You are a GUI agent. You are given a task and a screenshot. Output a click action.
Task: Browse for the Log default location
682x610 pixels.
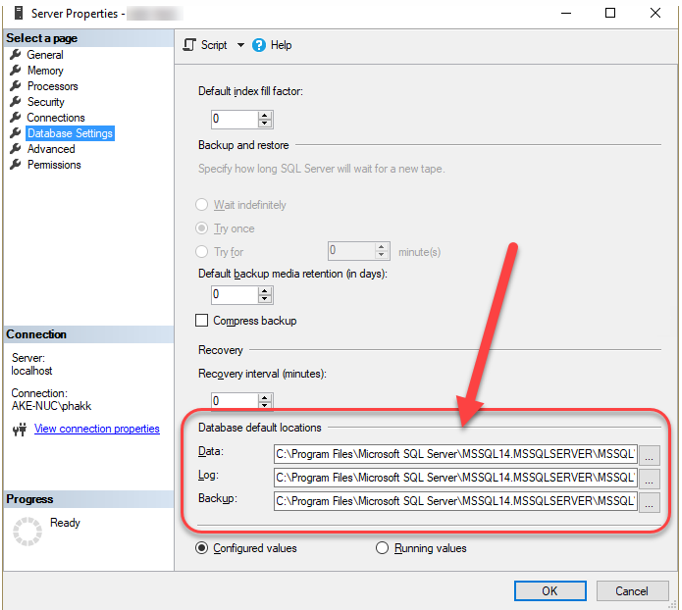coord(650,478)
